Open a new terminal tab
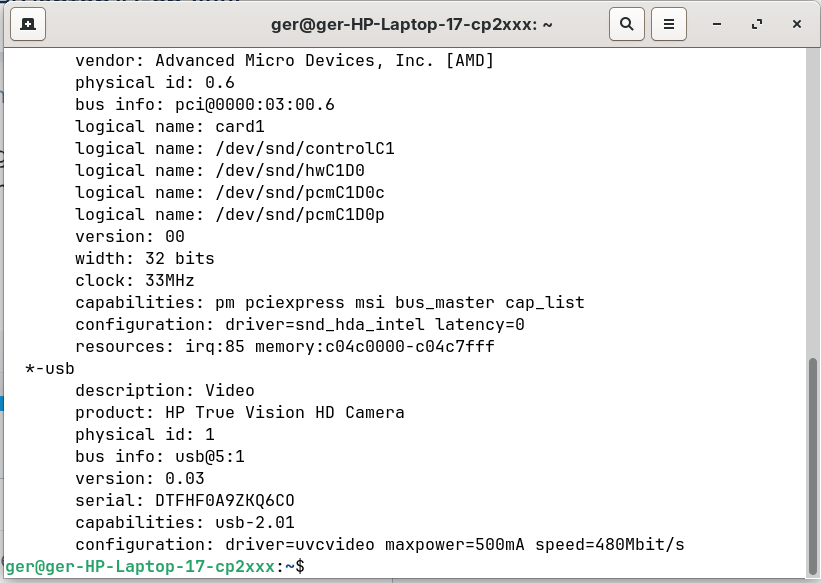 pos(28,23)
